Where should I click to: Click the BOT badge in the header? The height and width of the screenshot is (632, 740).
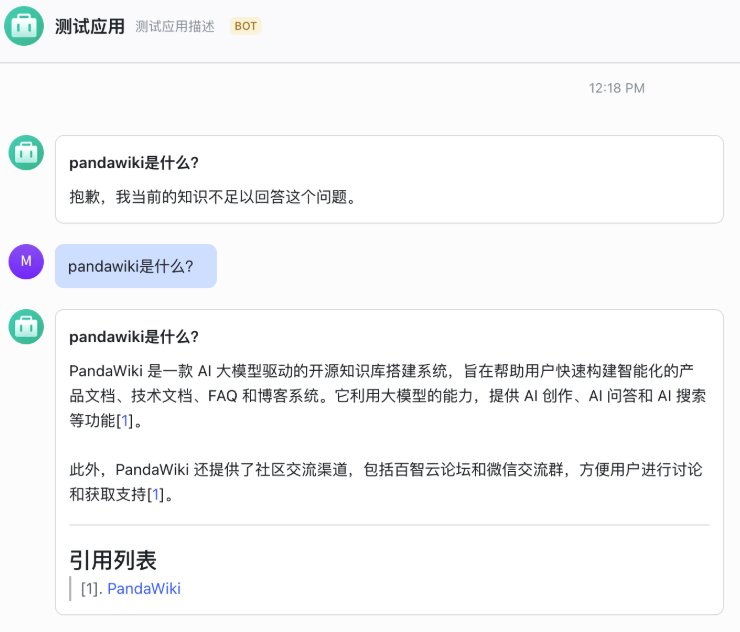245,26
